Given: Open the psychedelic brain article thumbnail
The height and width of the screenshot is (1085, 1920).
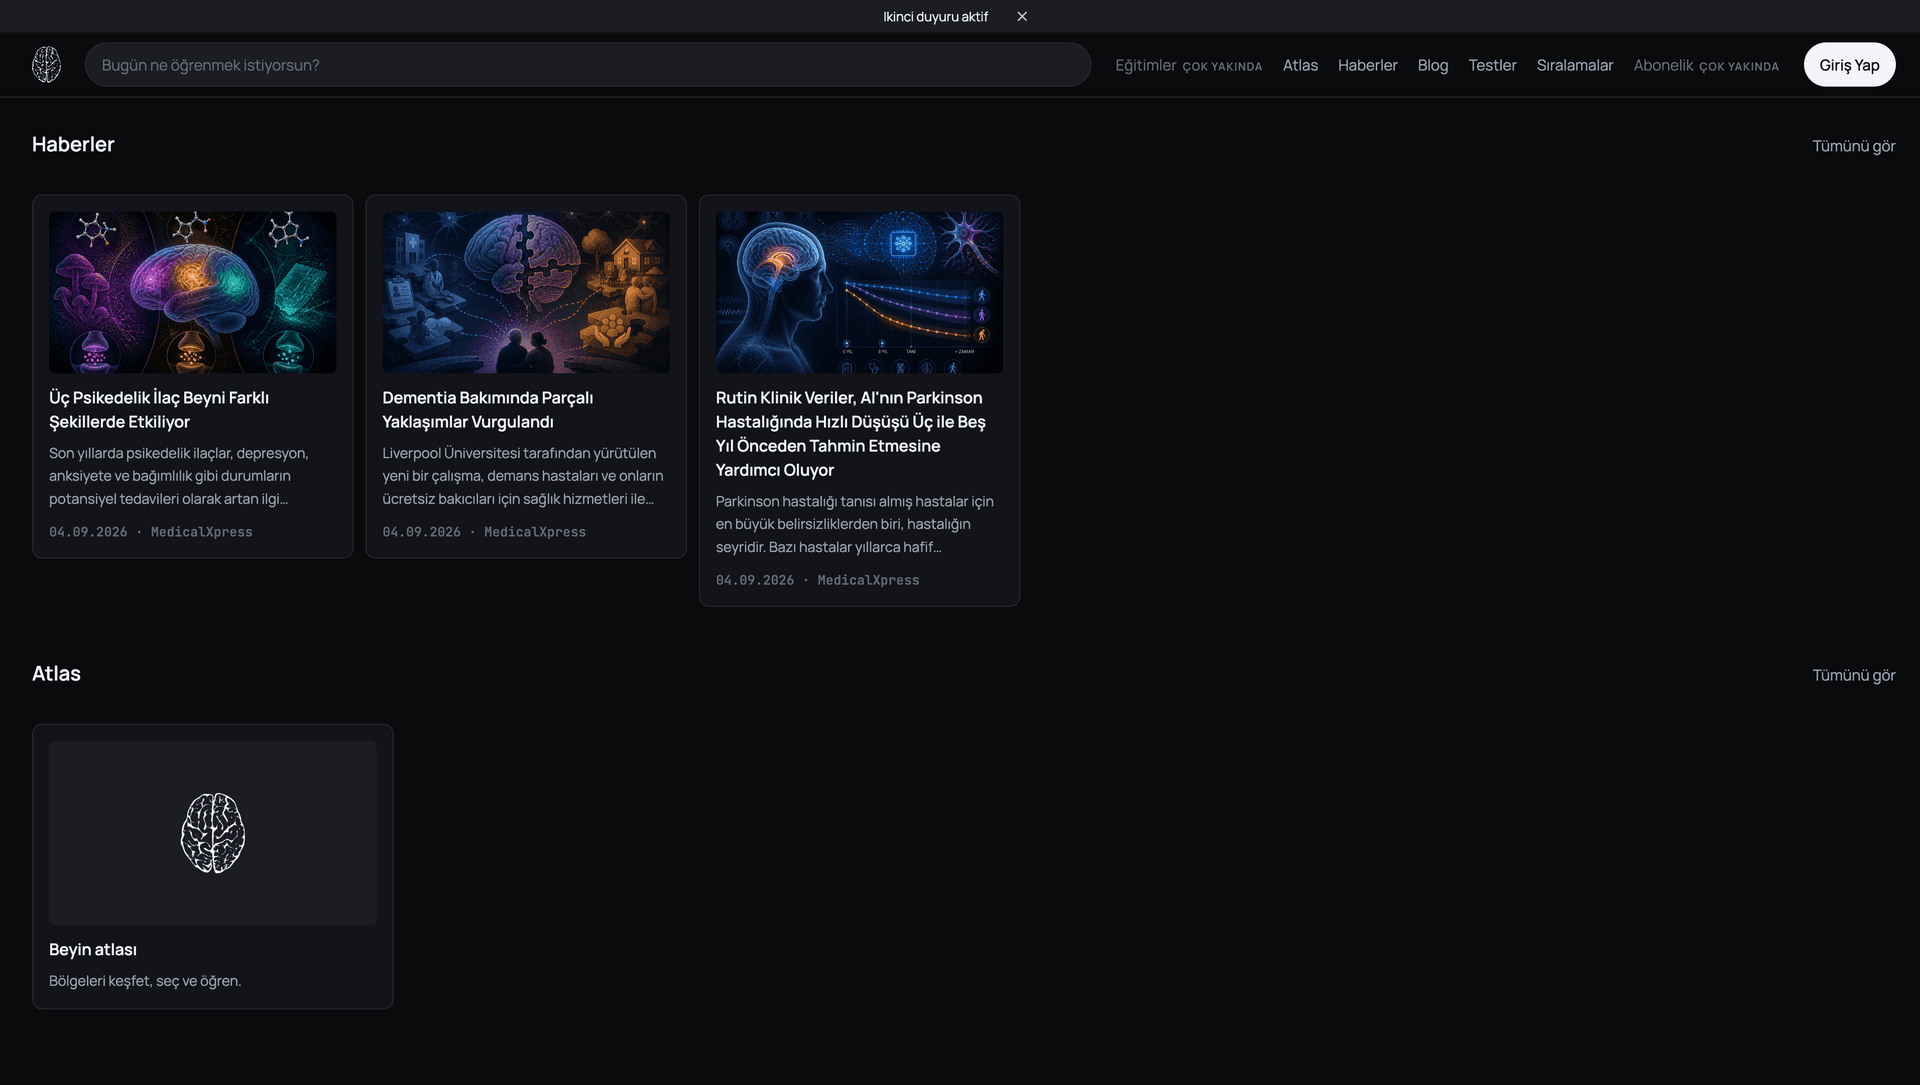Looking at the screenshot, I should click(x=193, y=292).
